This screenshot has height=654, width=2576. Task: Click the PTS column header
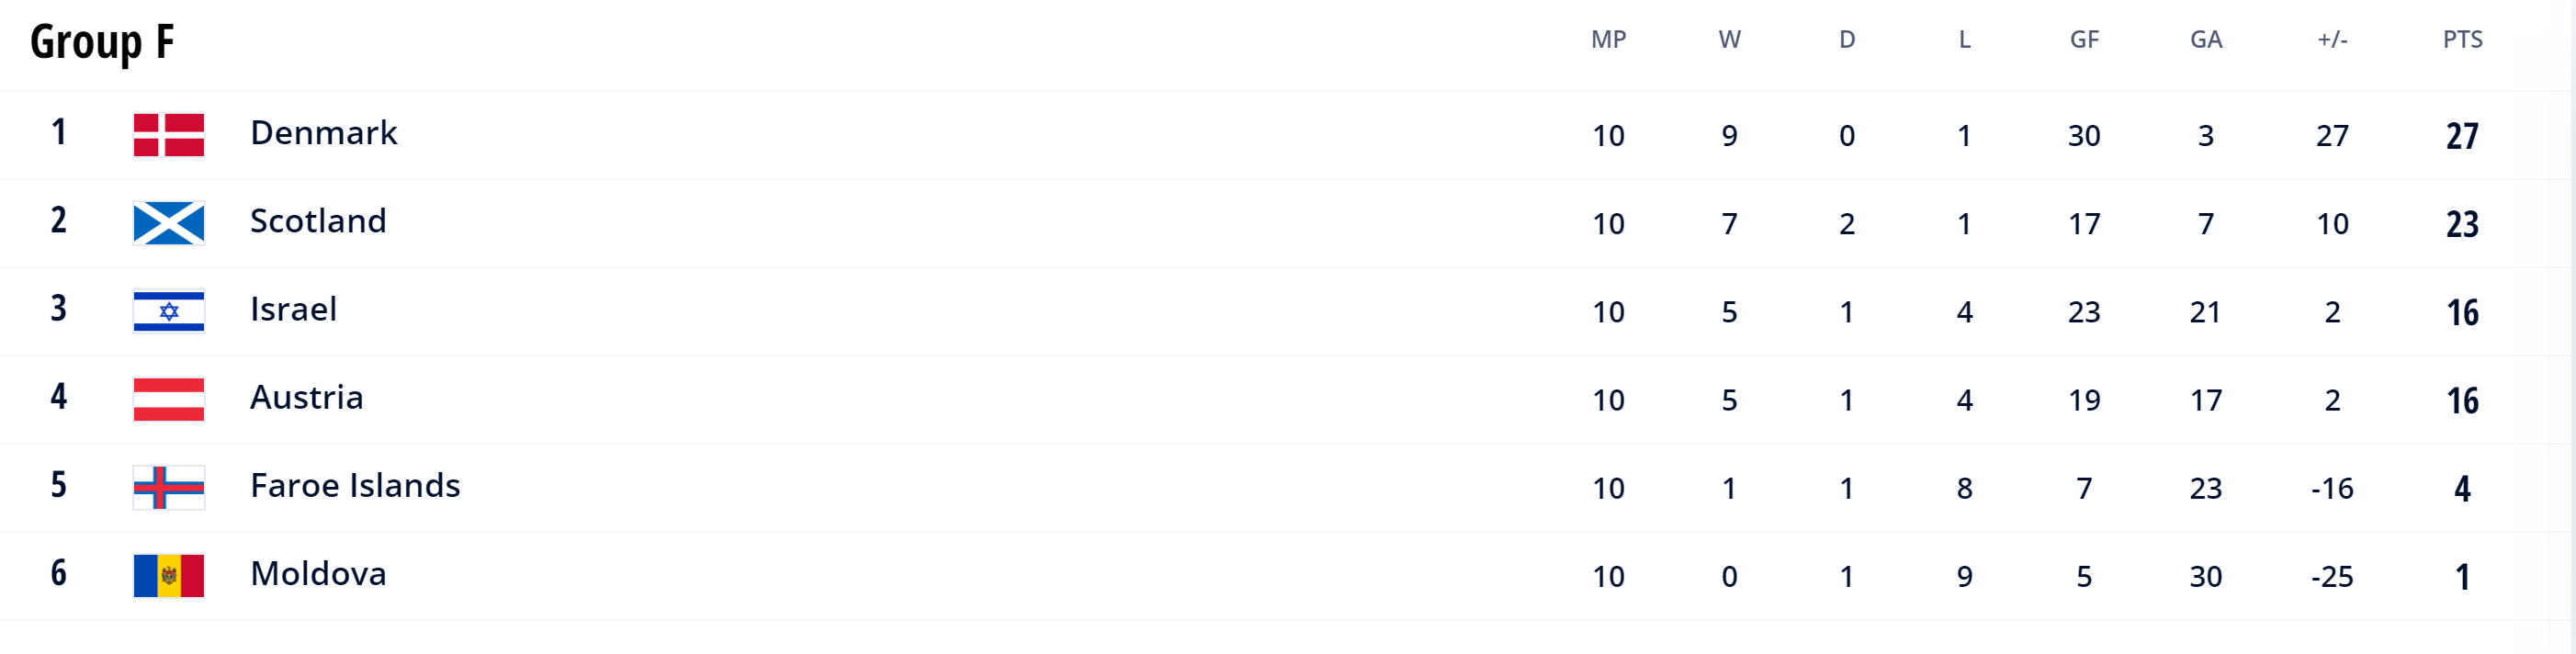(x=2462, y=40)
